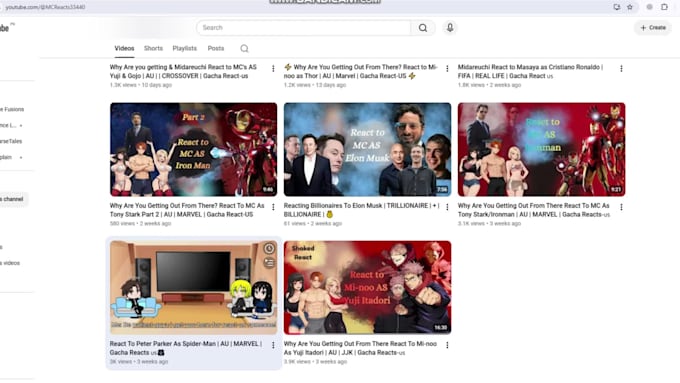Open title 'Midareuchi React to MC's AS Yuji & Gojo'
This screenshot has width=680, height=383.
(x=183, y=72)
